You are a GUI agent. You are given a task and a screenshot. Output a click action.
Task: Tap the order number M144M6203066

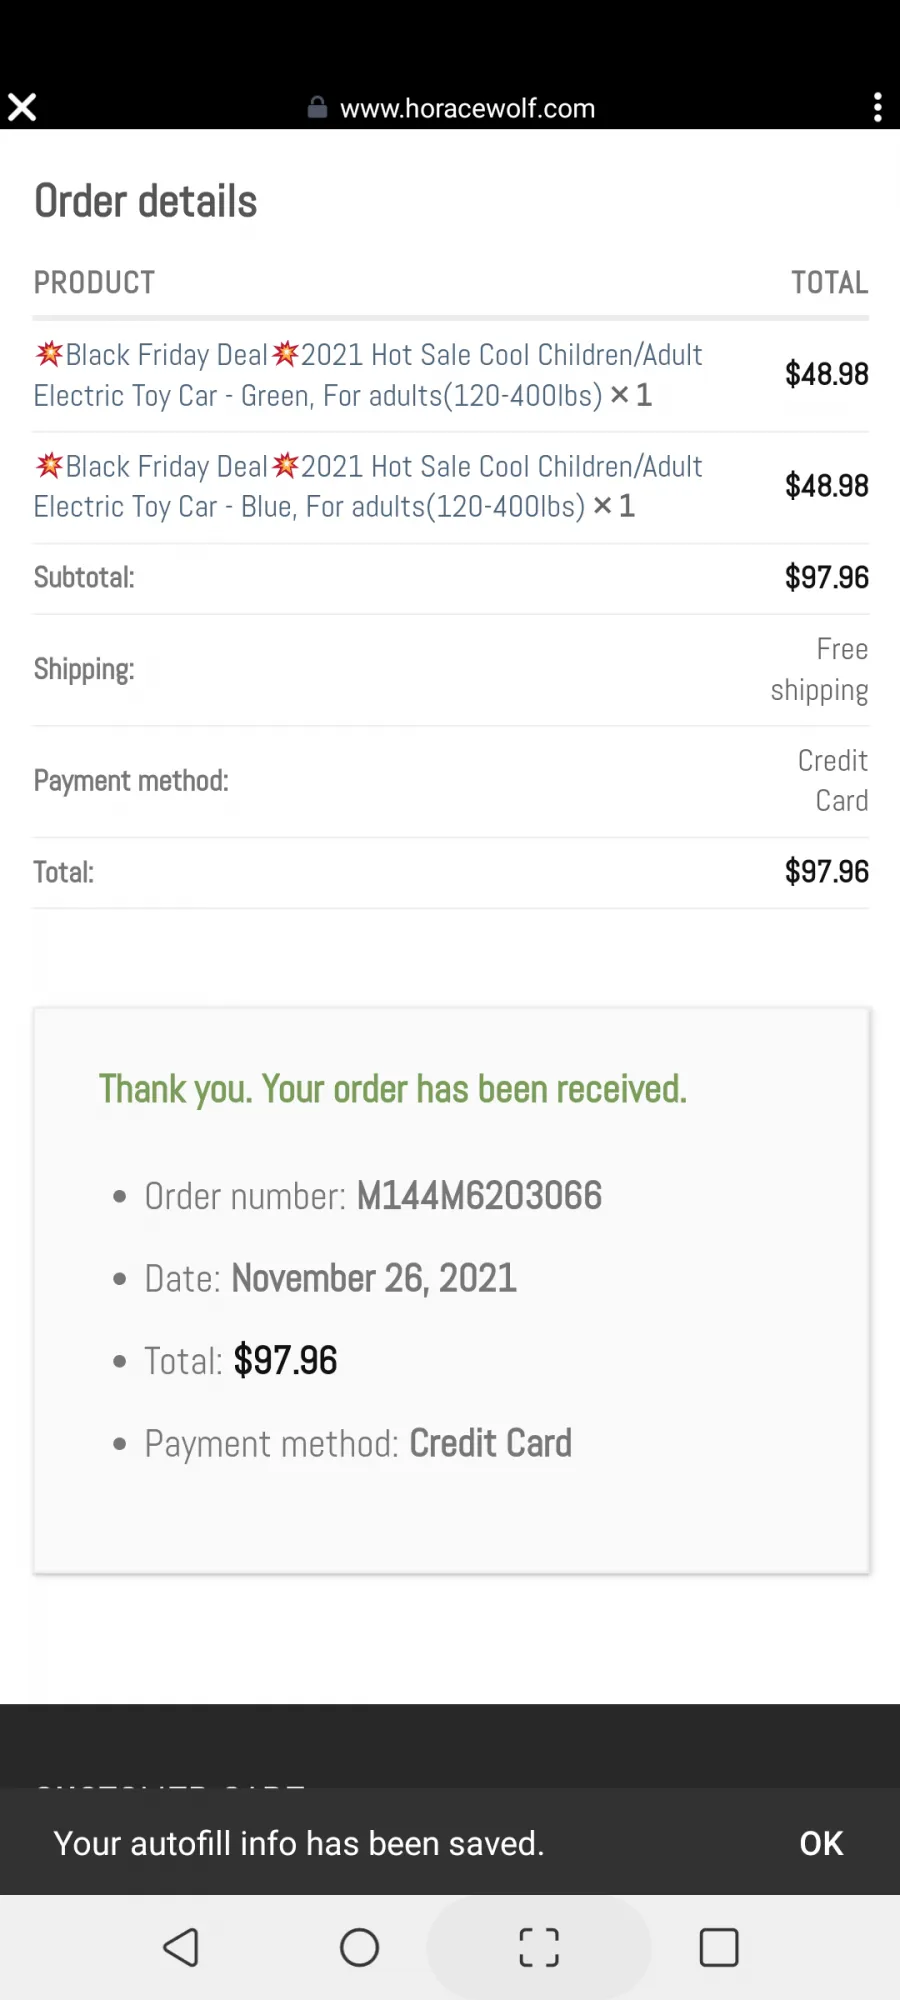click(x=479, y=1196)
